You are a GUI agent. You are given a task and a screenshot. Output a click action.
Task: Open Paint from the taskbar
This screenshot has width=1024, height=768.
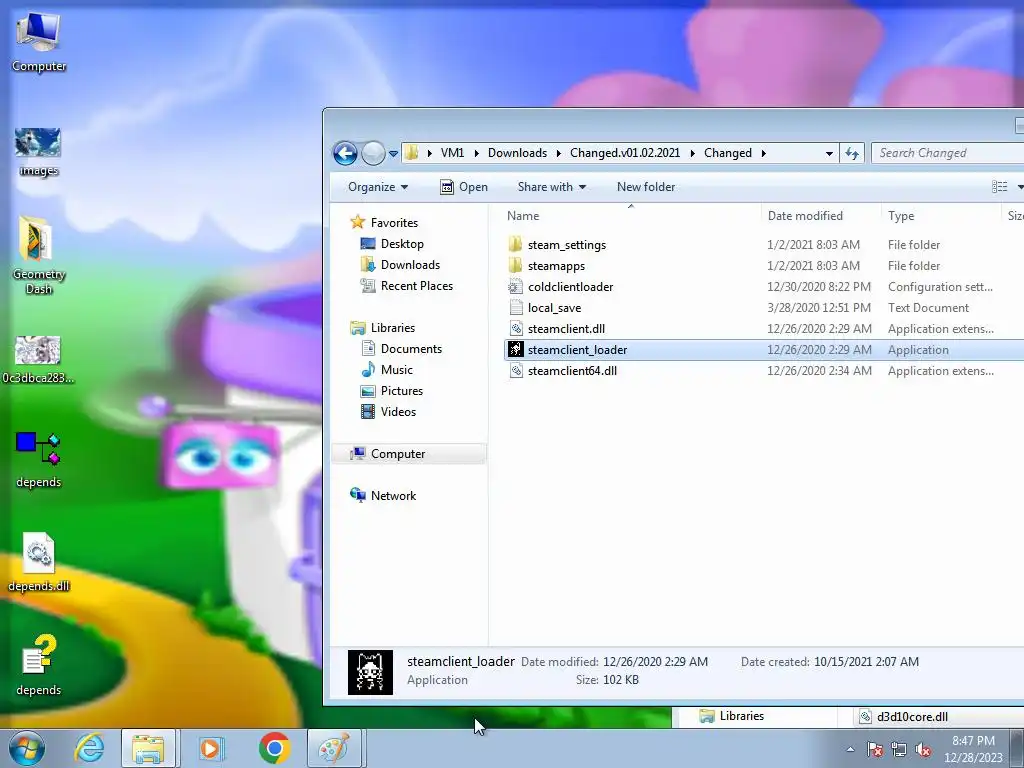[x=334, y=748]
